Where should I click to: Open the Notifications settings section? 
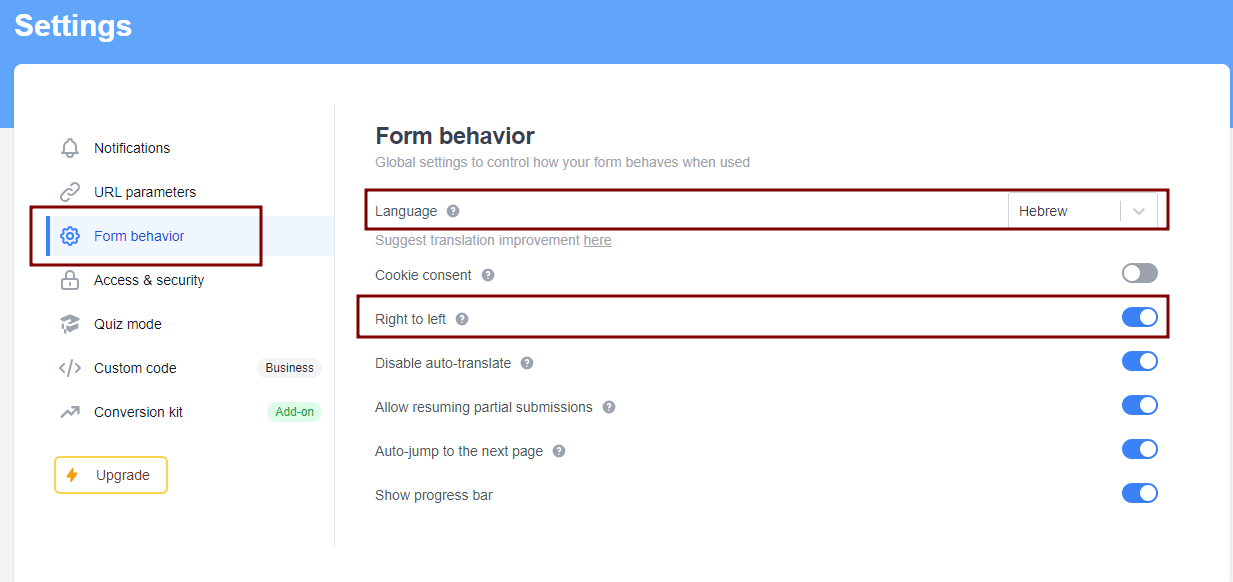[x=132, y=148]
